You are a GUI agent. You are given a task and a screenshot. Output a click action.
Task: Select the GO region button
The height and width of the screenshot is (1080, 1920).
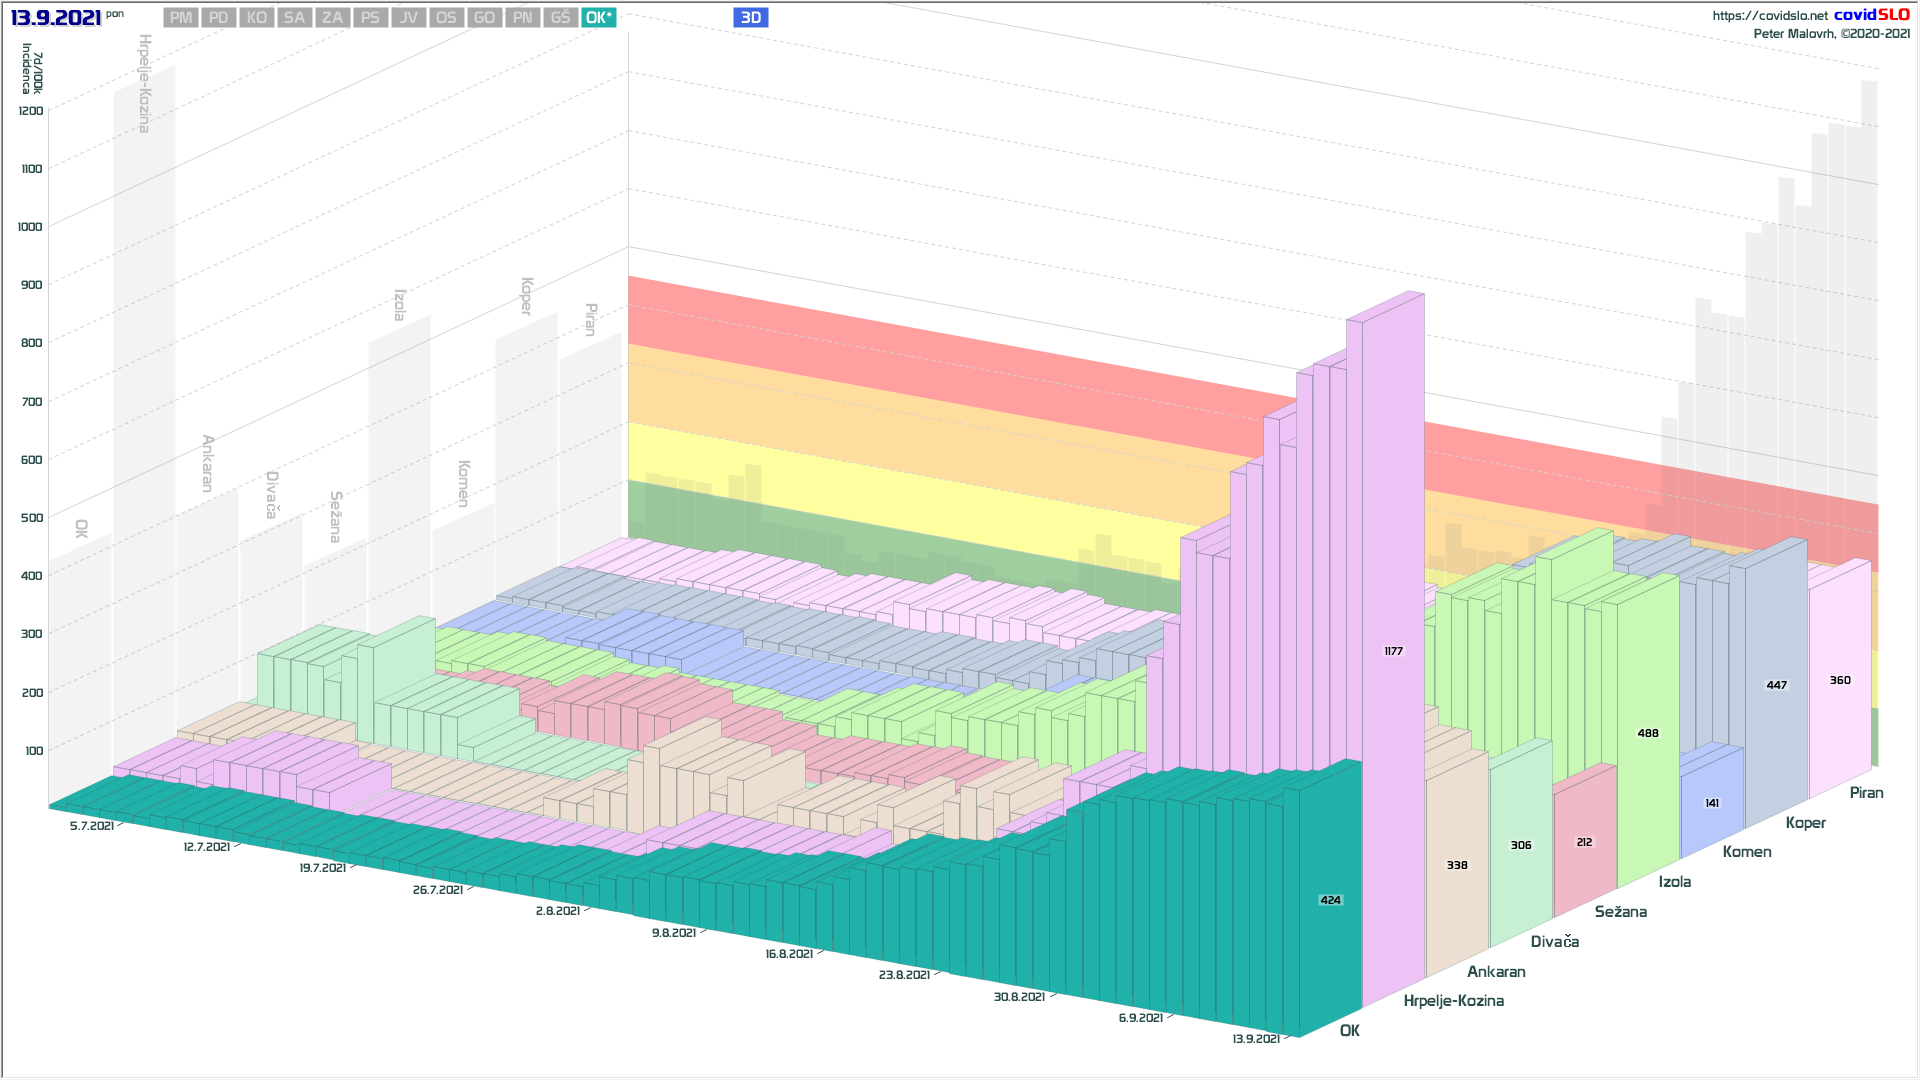484,18
